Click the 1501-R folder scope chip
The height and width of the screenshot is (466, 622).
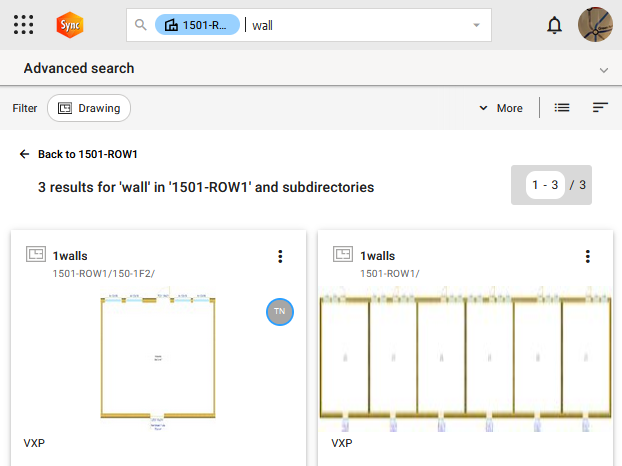[198, 25]
